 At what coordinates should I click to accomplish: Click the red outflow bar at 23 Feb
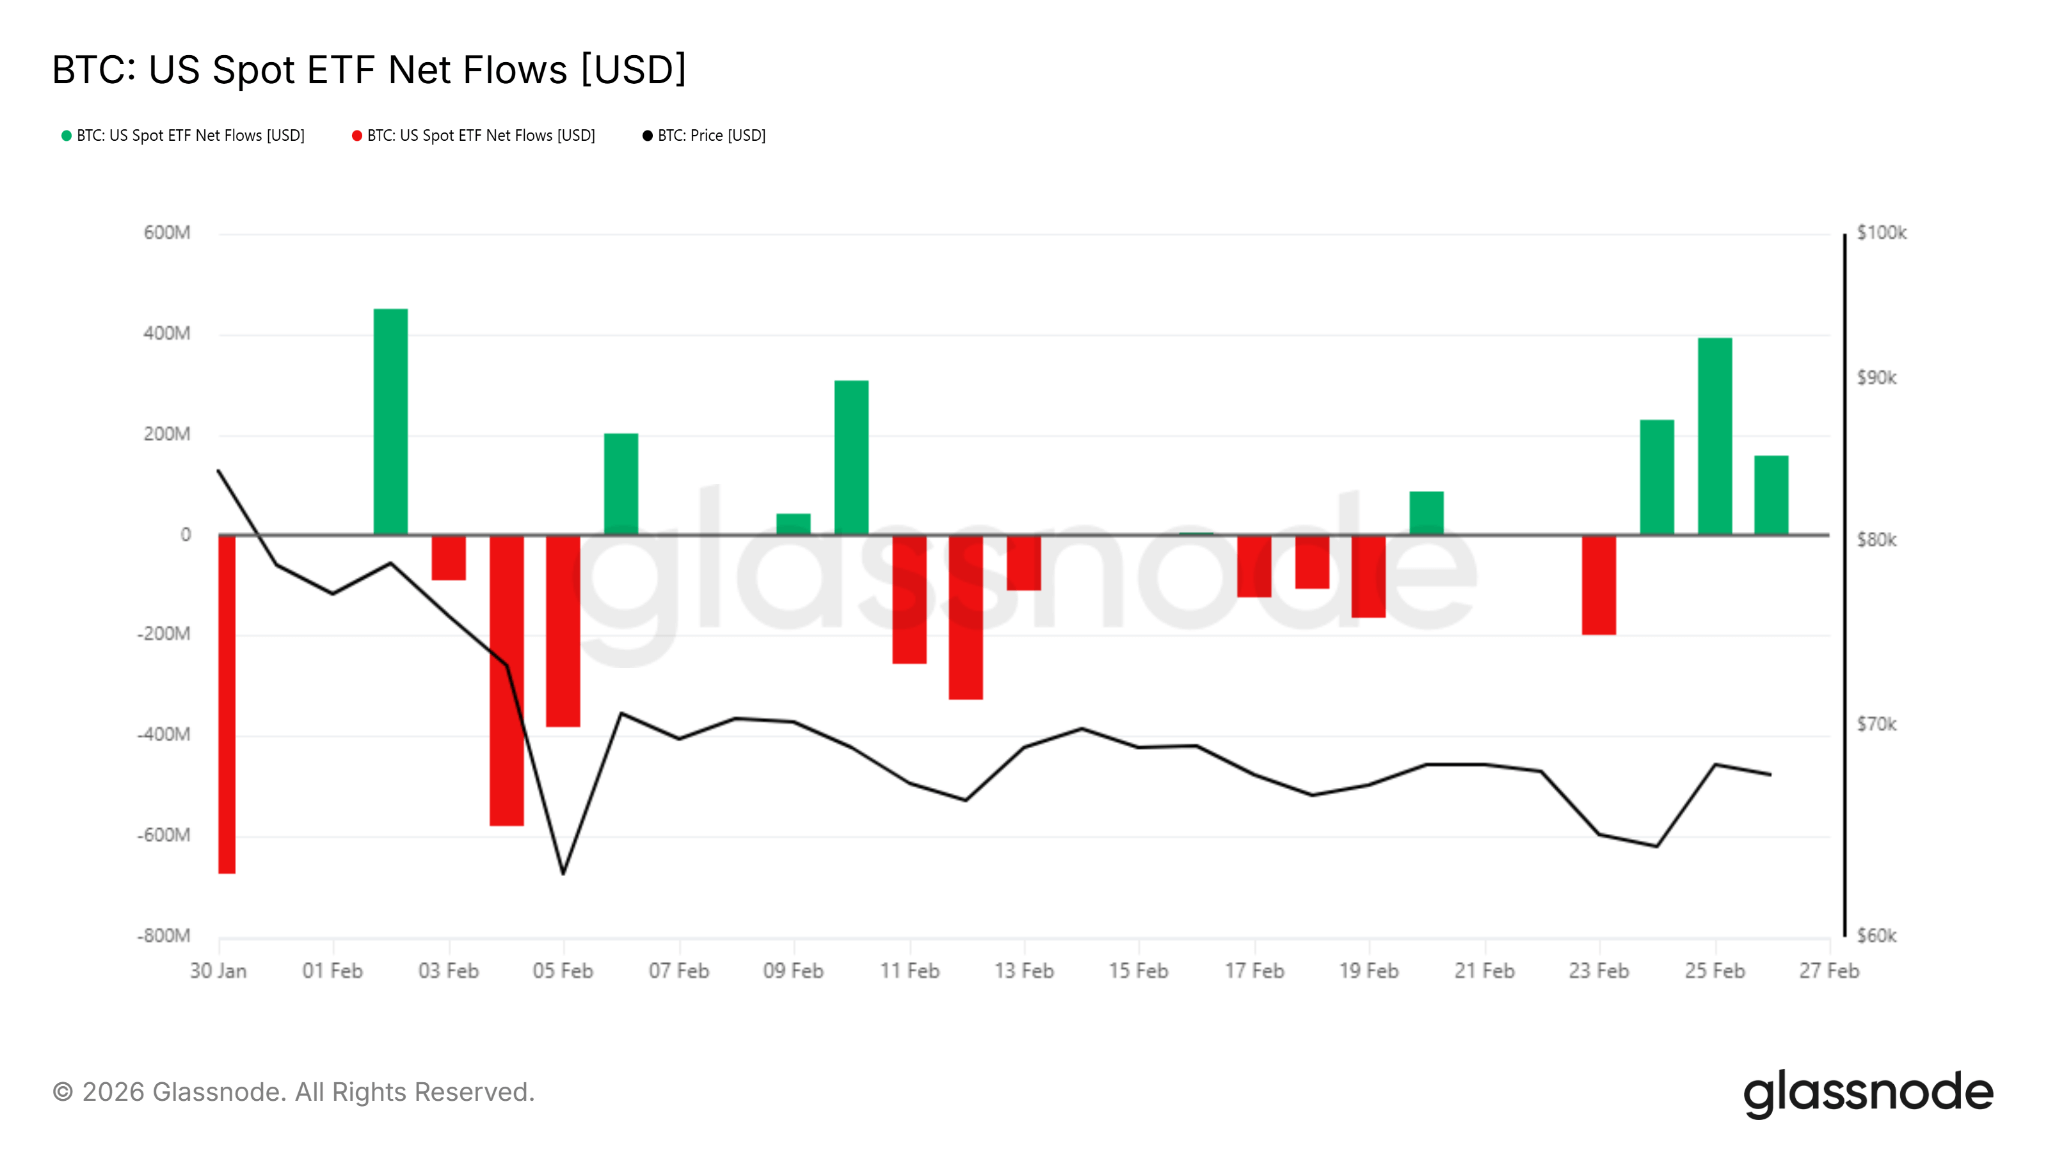pos(1599,585)
